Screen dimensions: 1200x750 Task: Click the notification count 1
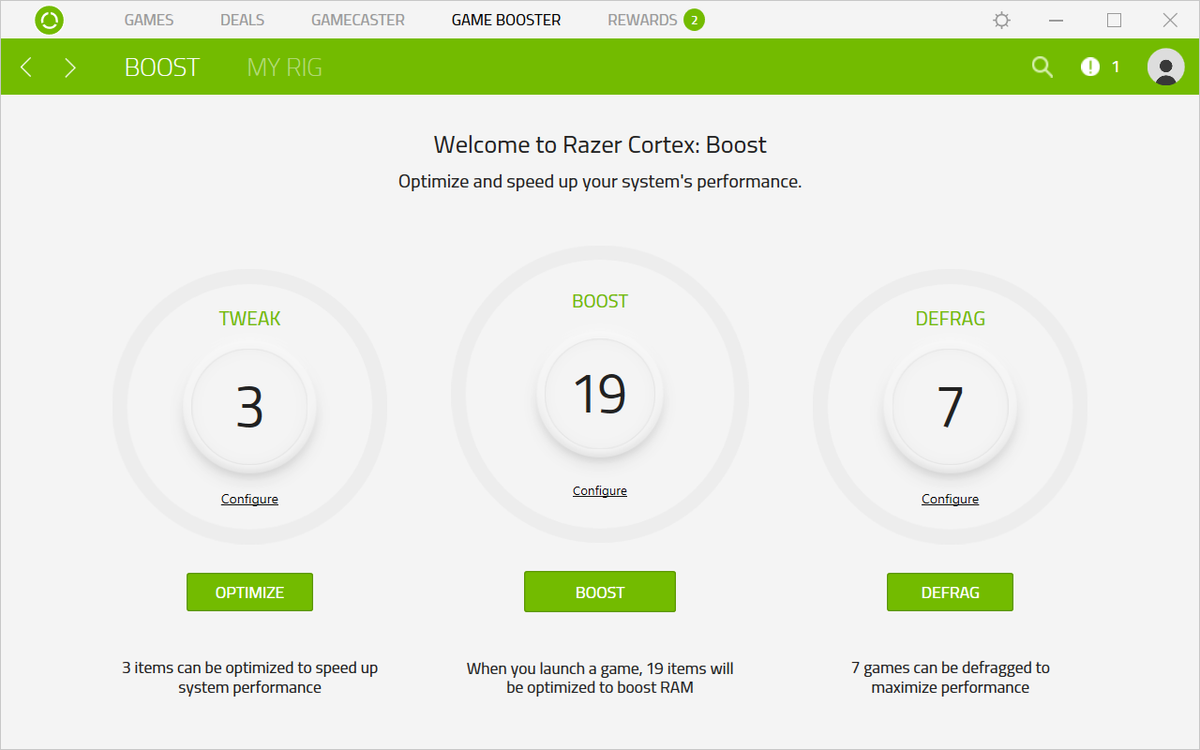[1116, 67]
